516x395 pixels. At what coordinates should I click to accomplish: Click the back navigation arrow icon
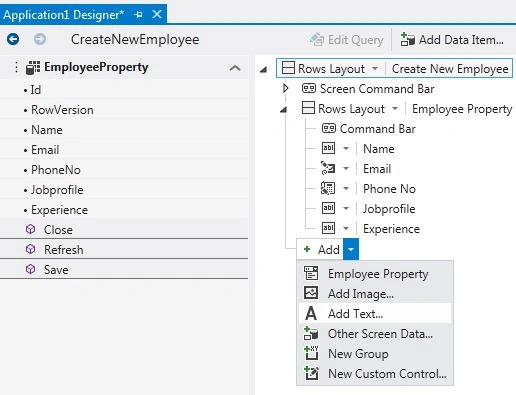coord(13,39)
